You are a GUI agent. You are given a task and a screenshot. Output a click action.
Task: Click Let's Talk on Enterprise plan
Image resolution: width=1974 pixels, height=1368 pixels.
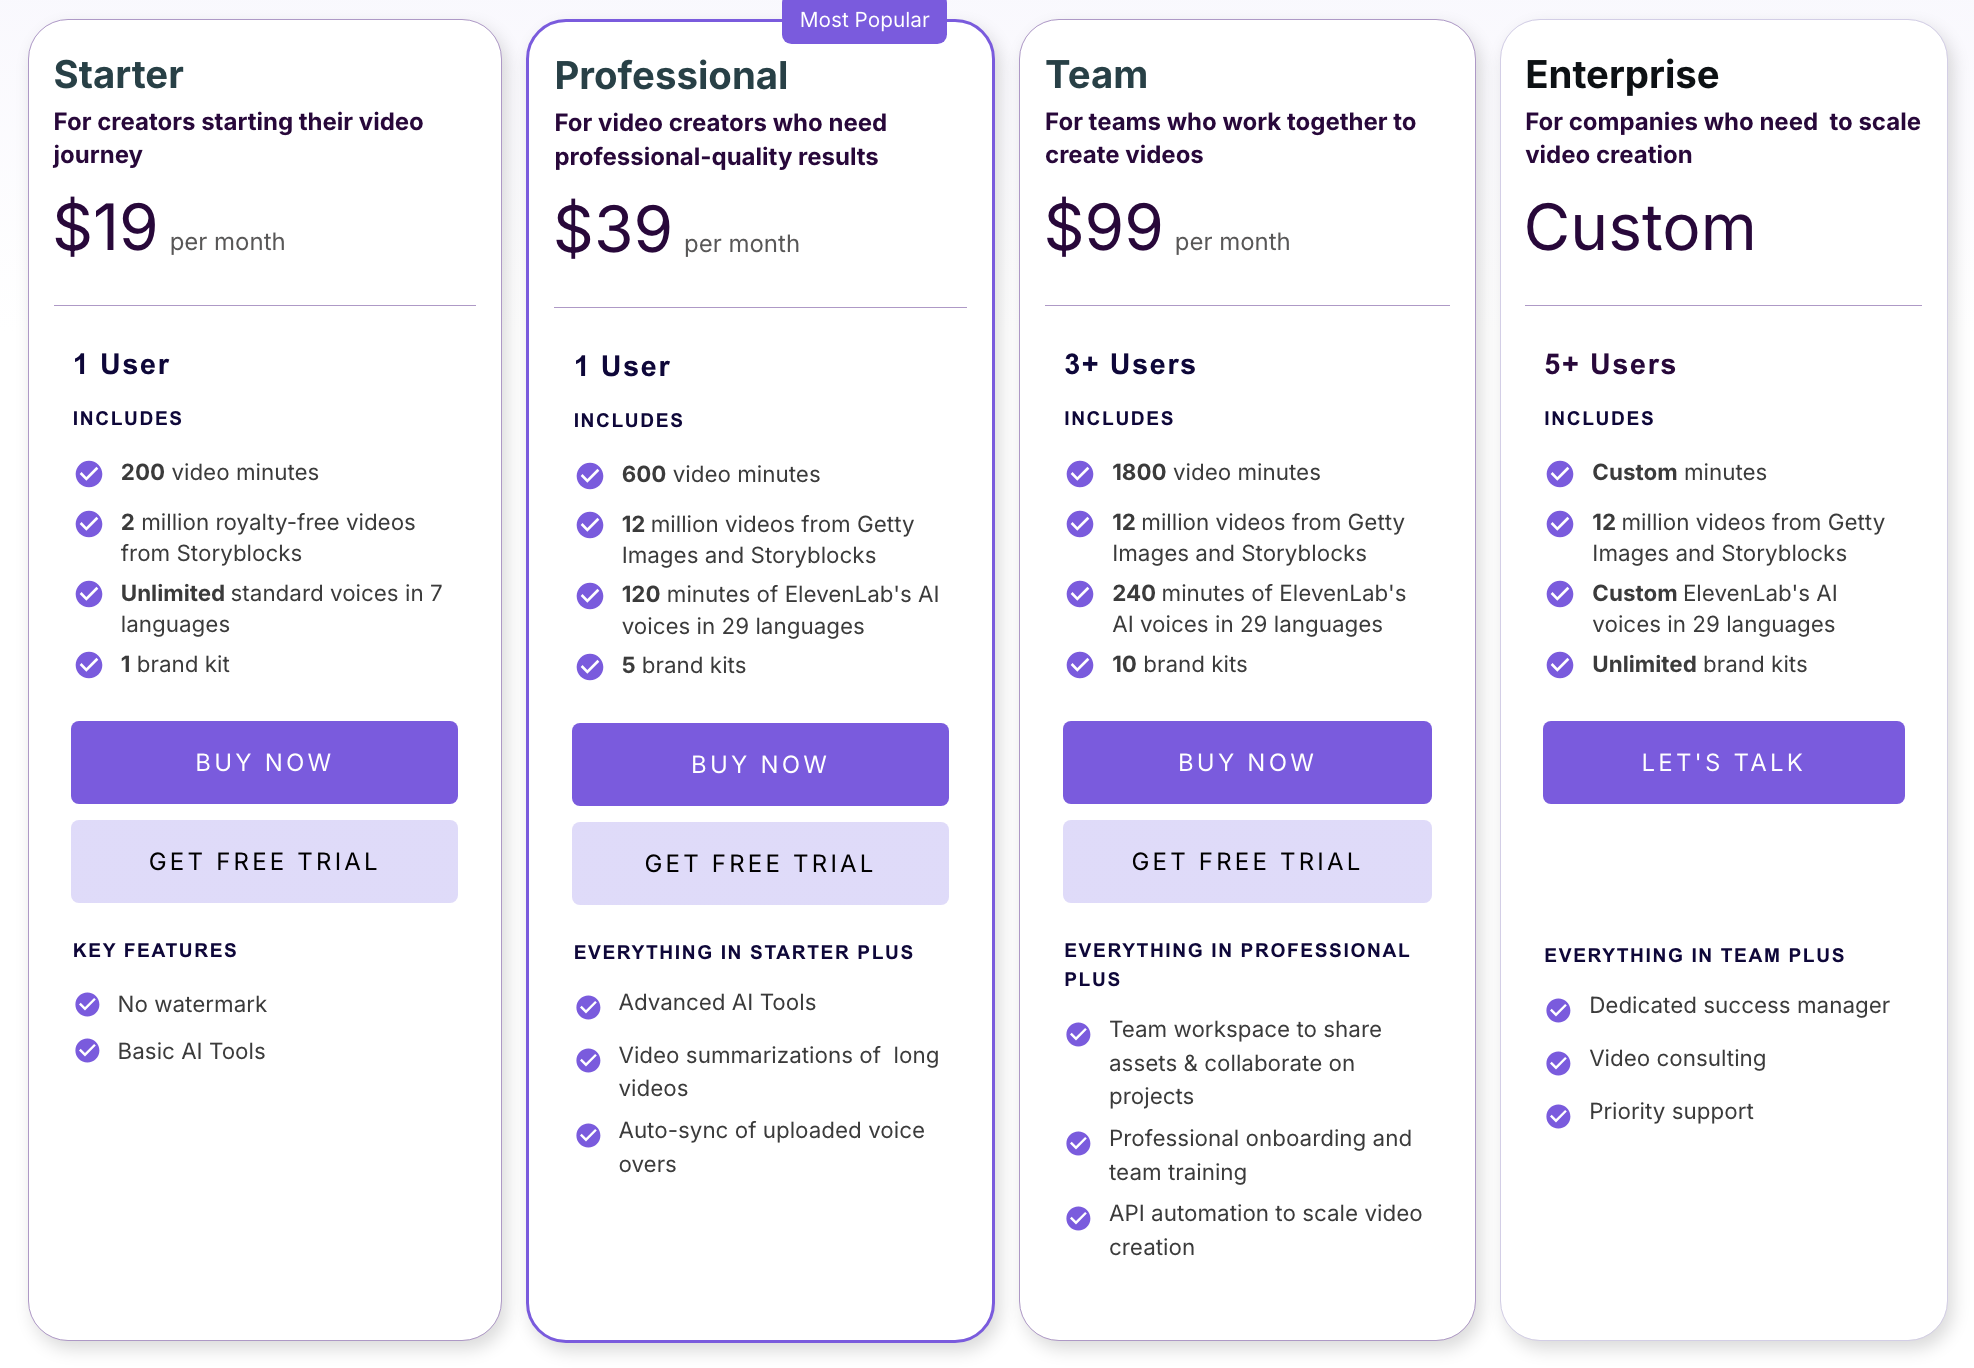click(1723, 762)
